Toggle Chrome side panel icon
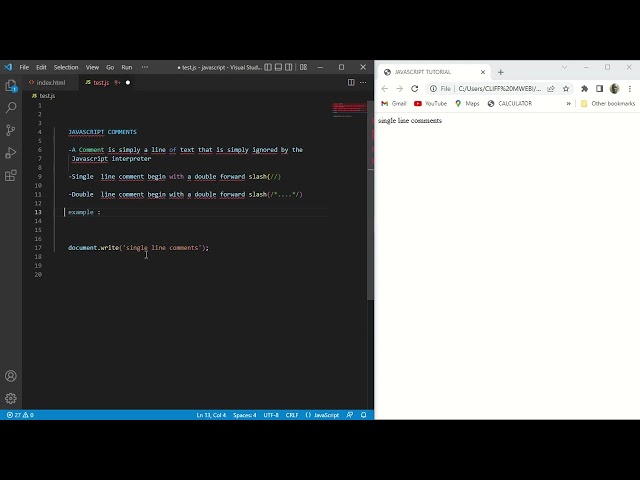The width and height of the screenshot is (640, 480). tap(600, 89)
